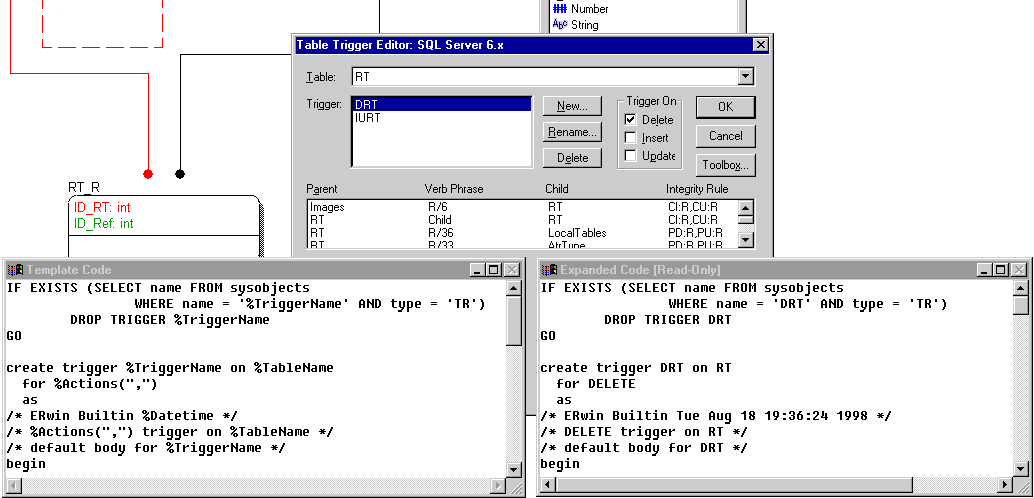The height and width of the screenshot is (498, 1034).
Task: Click the Expanded Code [Read-Only] title bar
Action: tap(784, 270)
